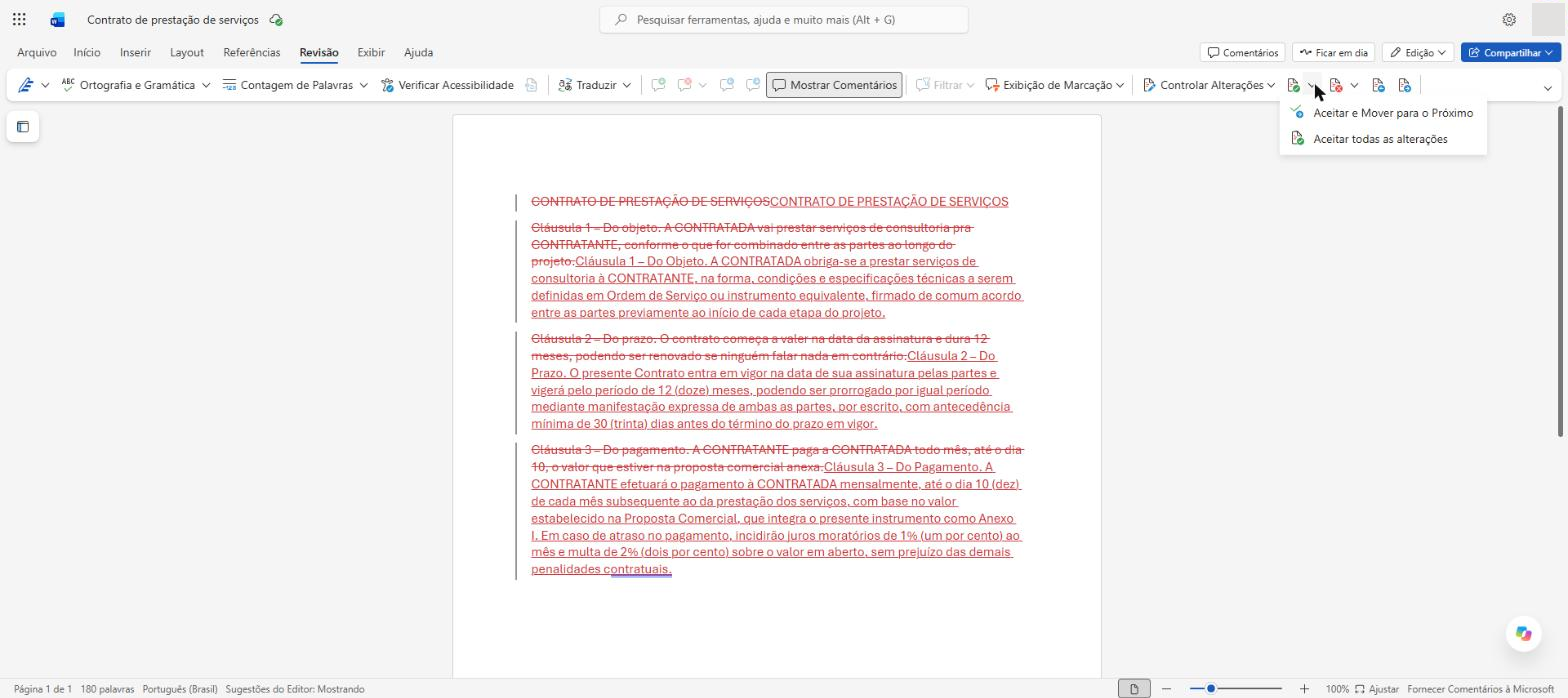Click the zoom out minus button
This screenshot has width=1568, height=698.
click(1166, 689)
